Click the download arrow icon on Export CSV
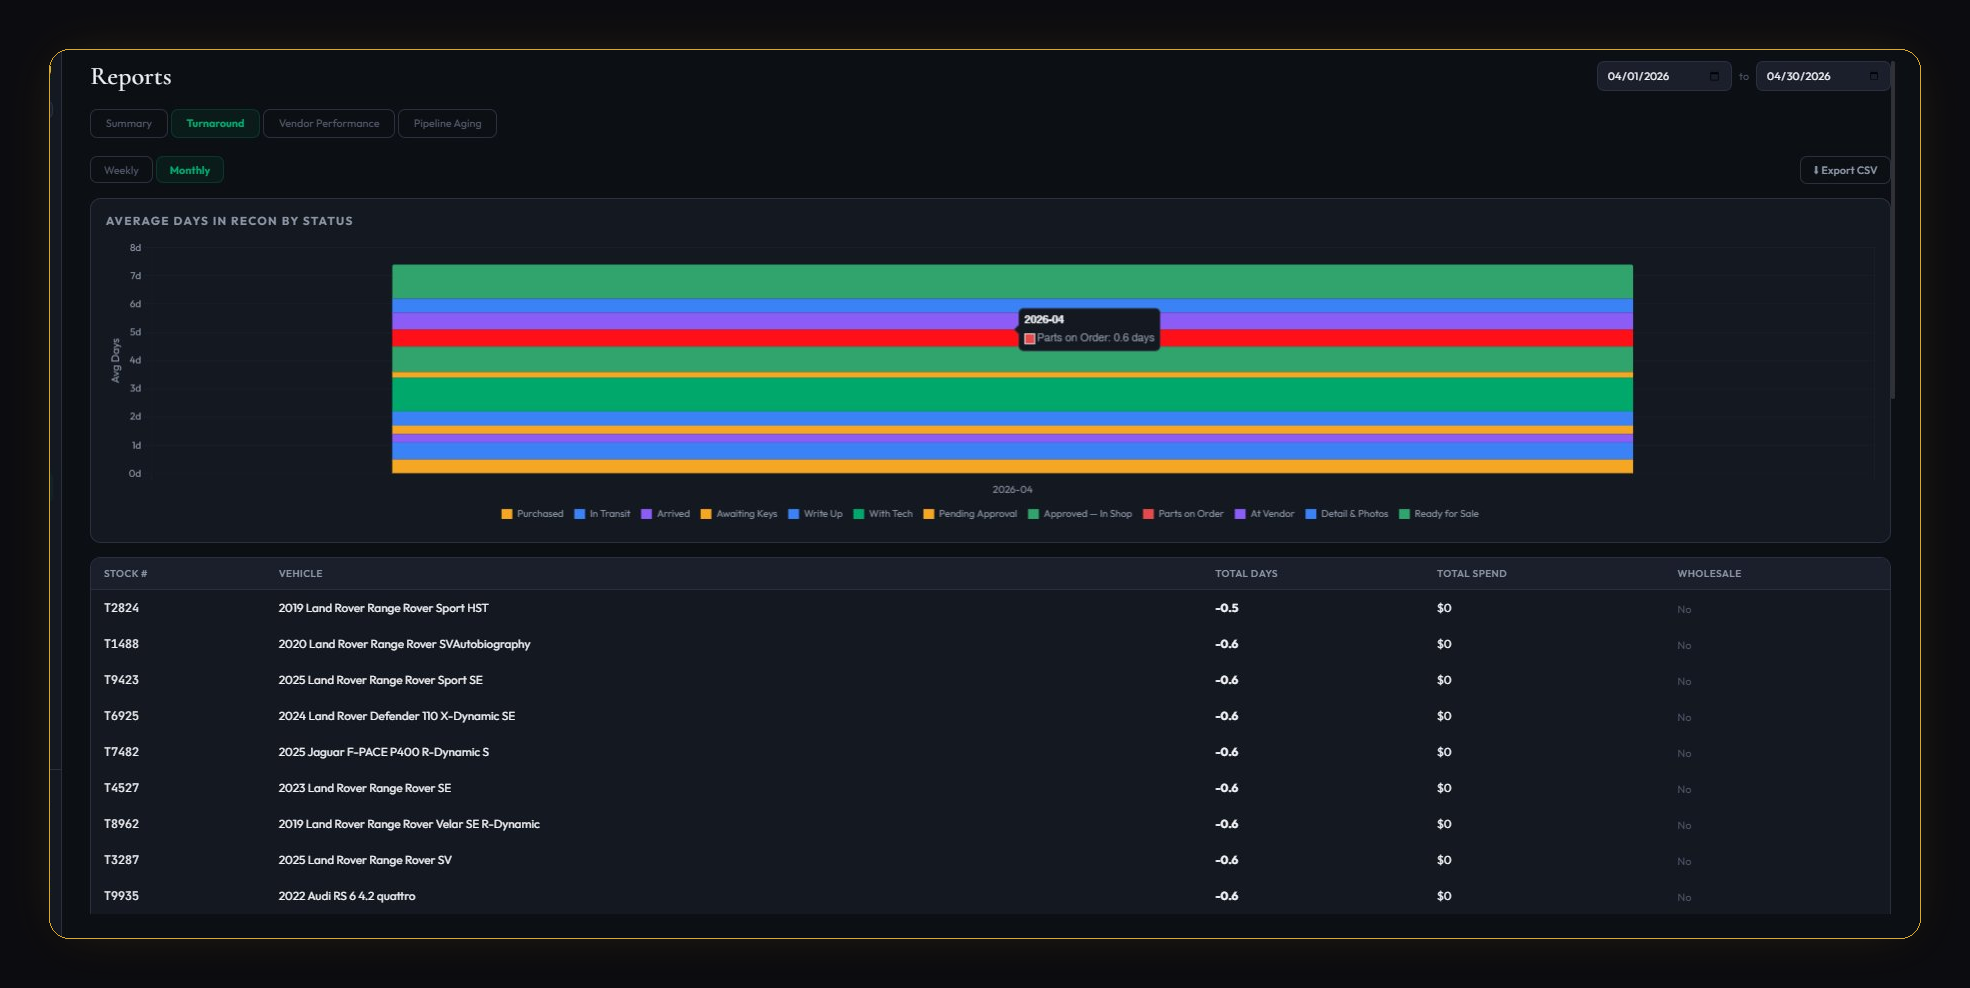 pos(1815,170)
